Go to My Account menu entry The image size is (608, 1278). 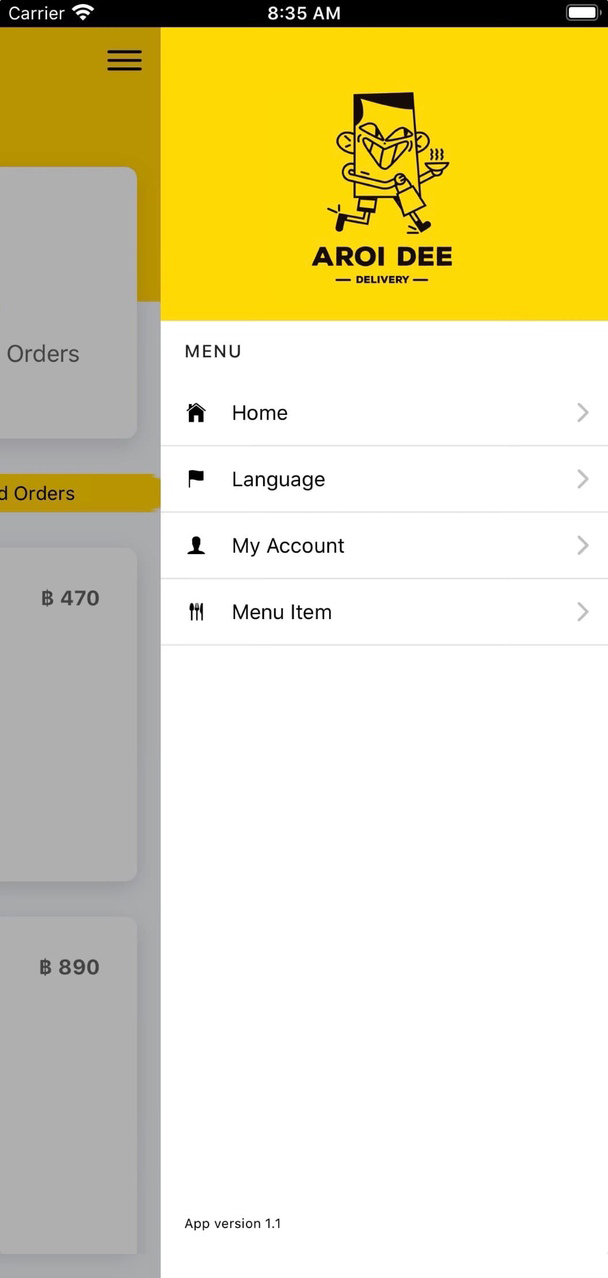(288, 546)
